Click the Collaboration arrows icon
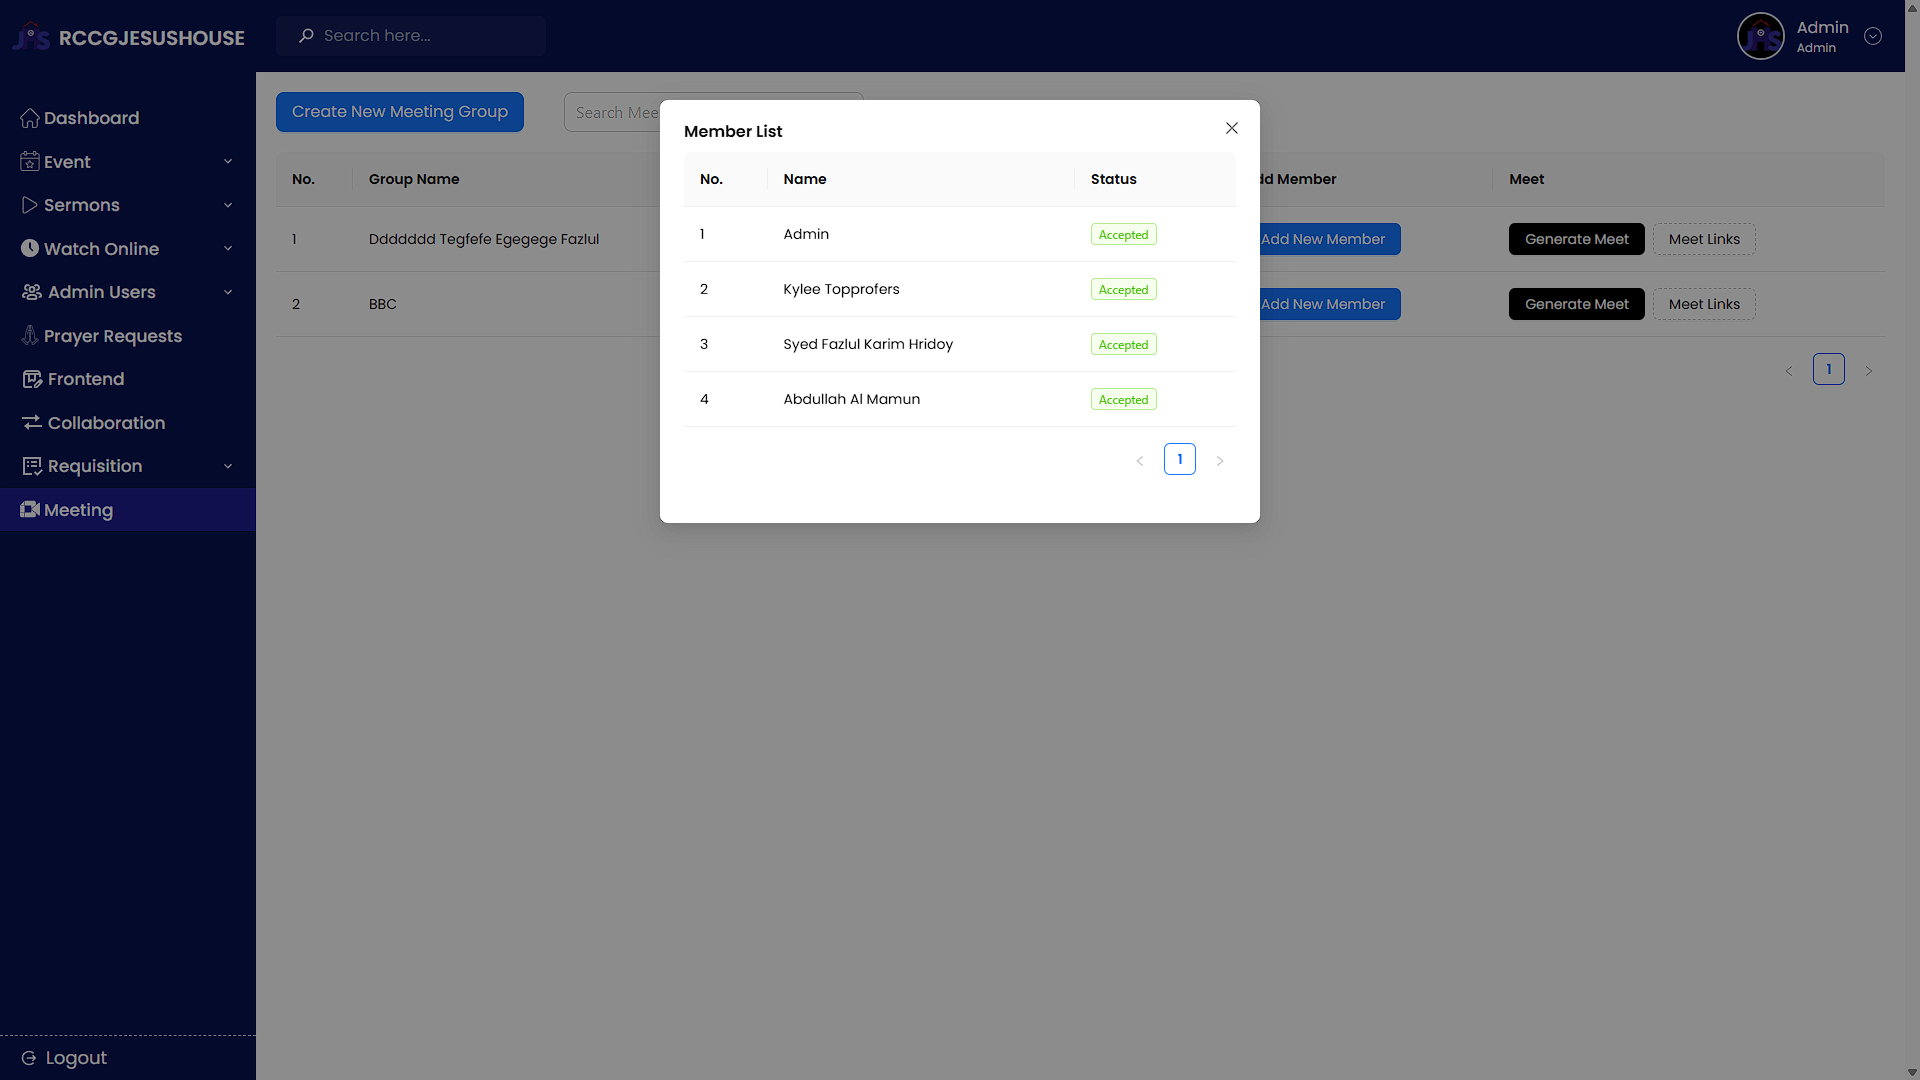This screenshot has width=1920, height=1080. click(x=32, y=423)
